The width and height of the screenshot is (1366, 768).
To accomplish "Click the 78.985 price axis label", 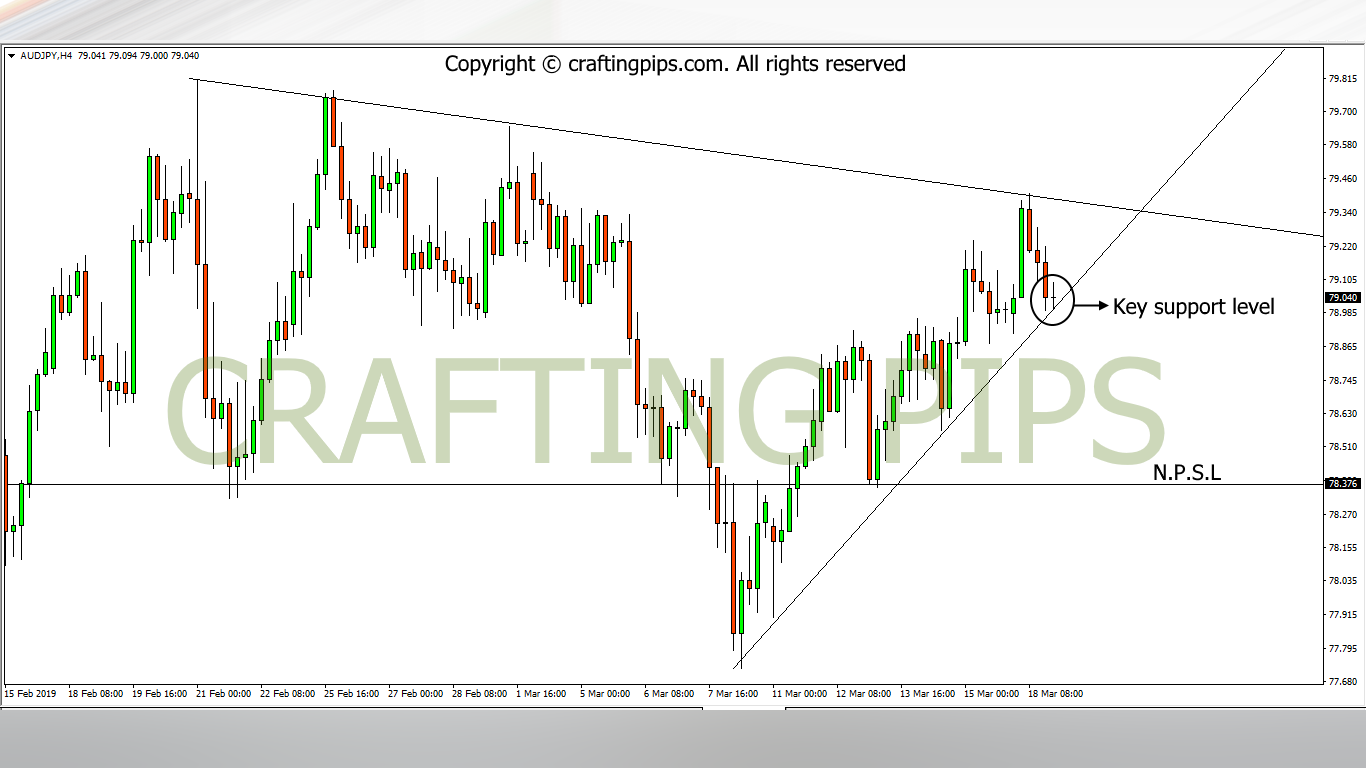I will click(x=1342, y=313).
